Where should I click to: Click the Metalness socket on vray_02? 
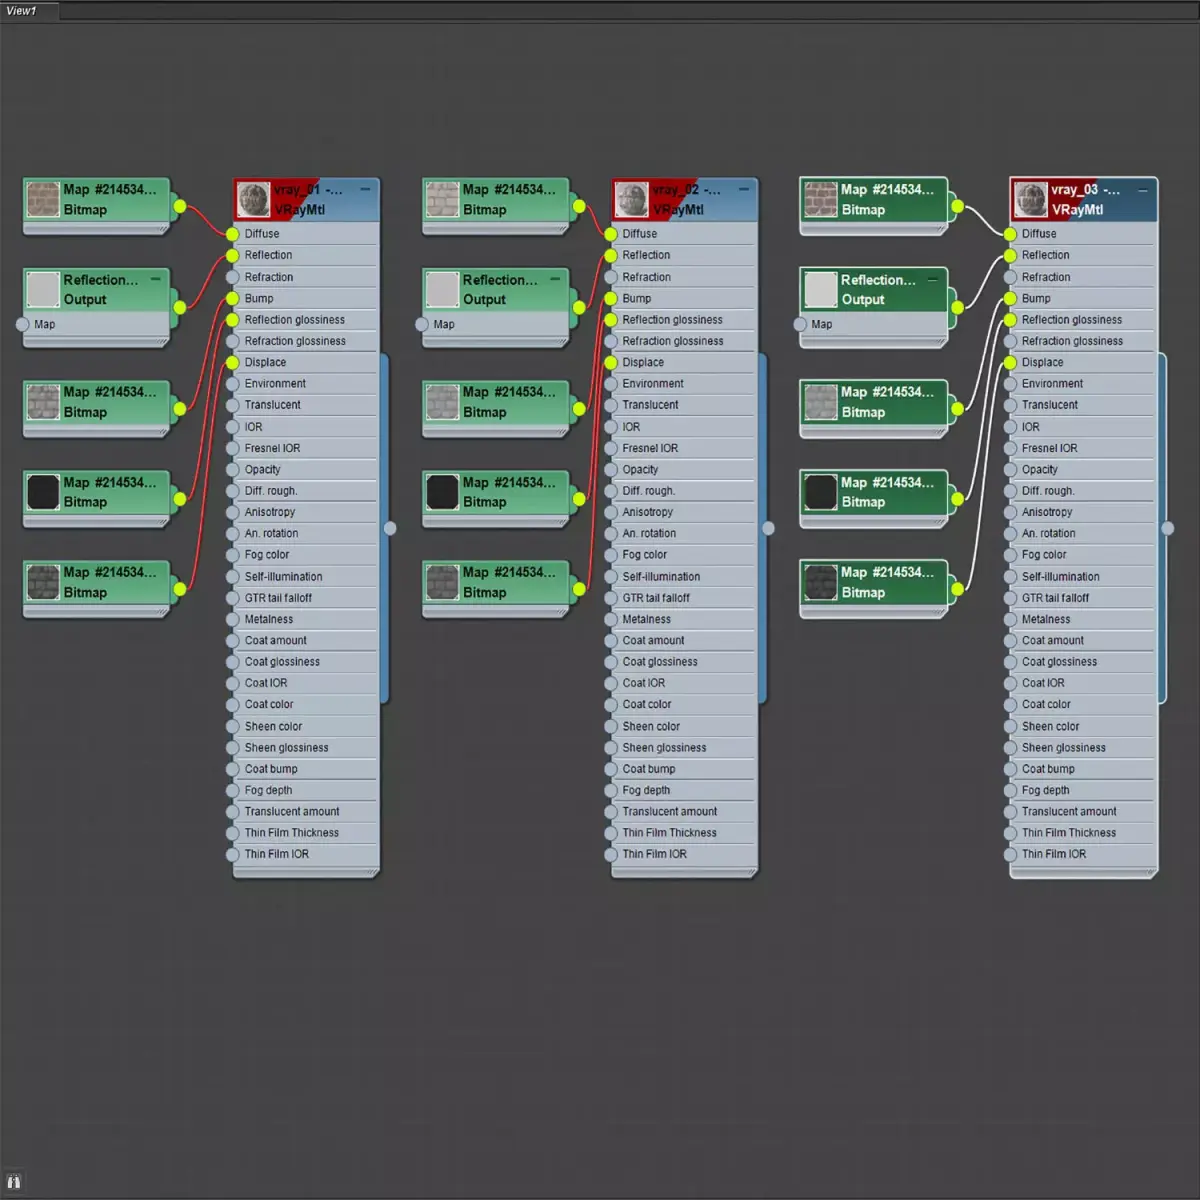(x=611, y=619)
